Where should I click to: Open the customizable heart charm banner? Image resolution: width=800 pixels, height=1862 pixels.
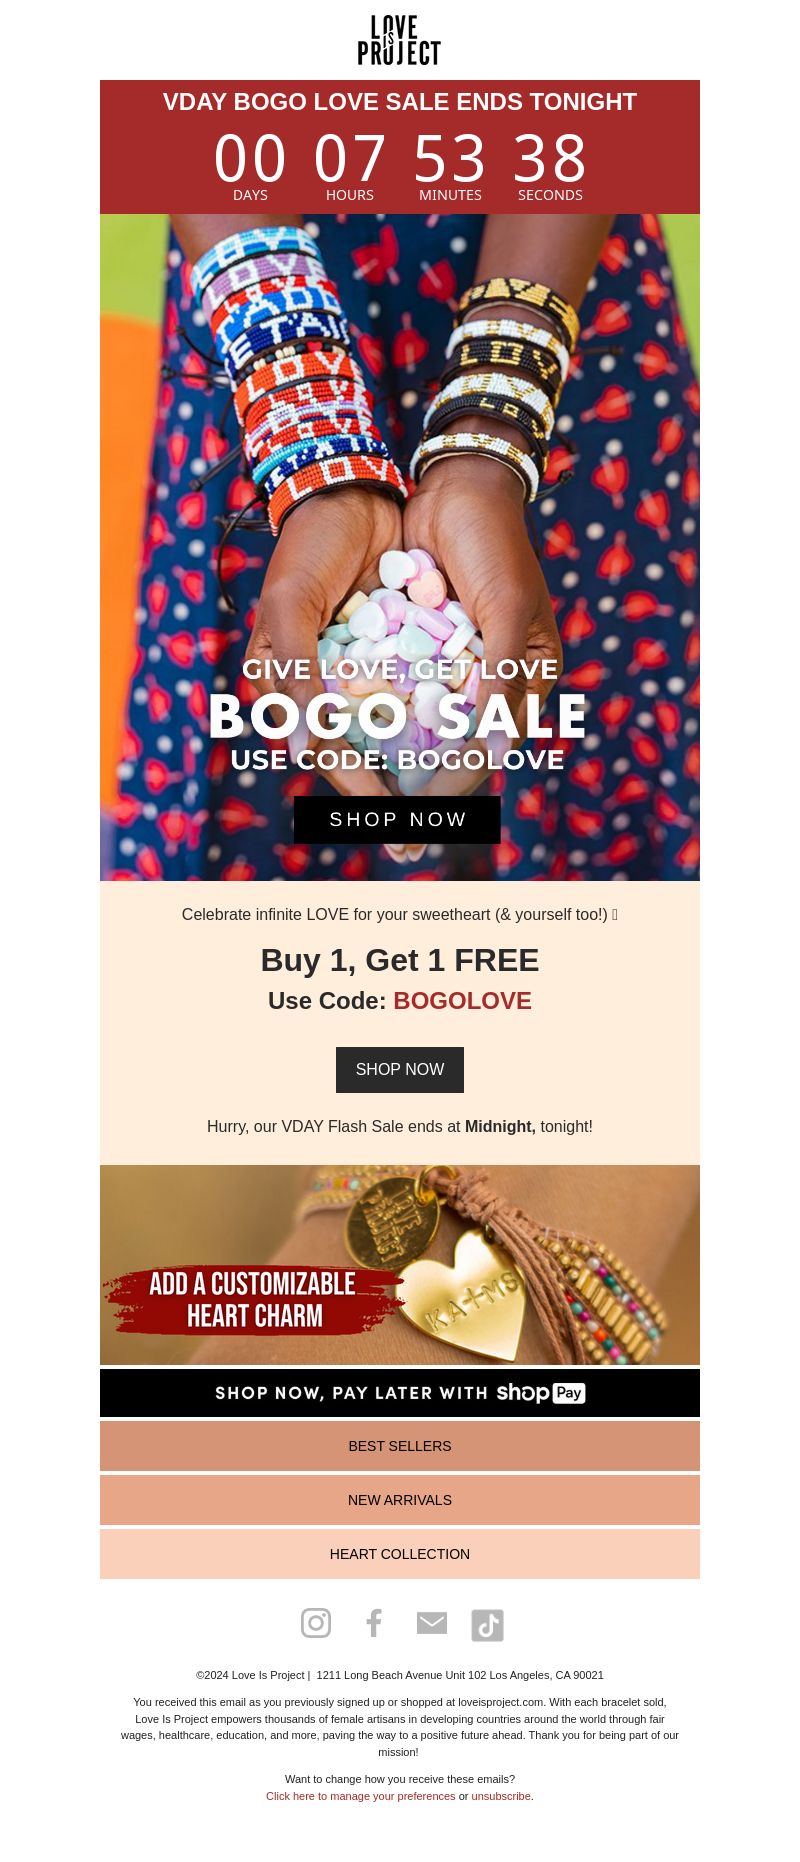coord(400,1265)
